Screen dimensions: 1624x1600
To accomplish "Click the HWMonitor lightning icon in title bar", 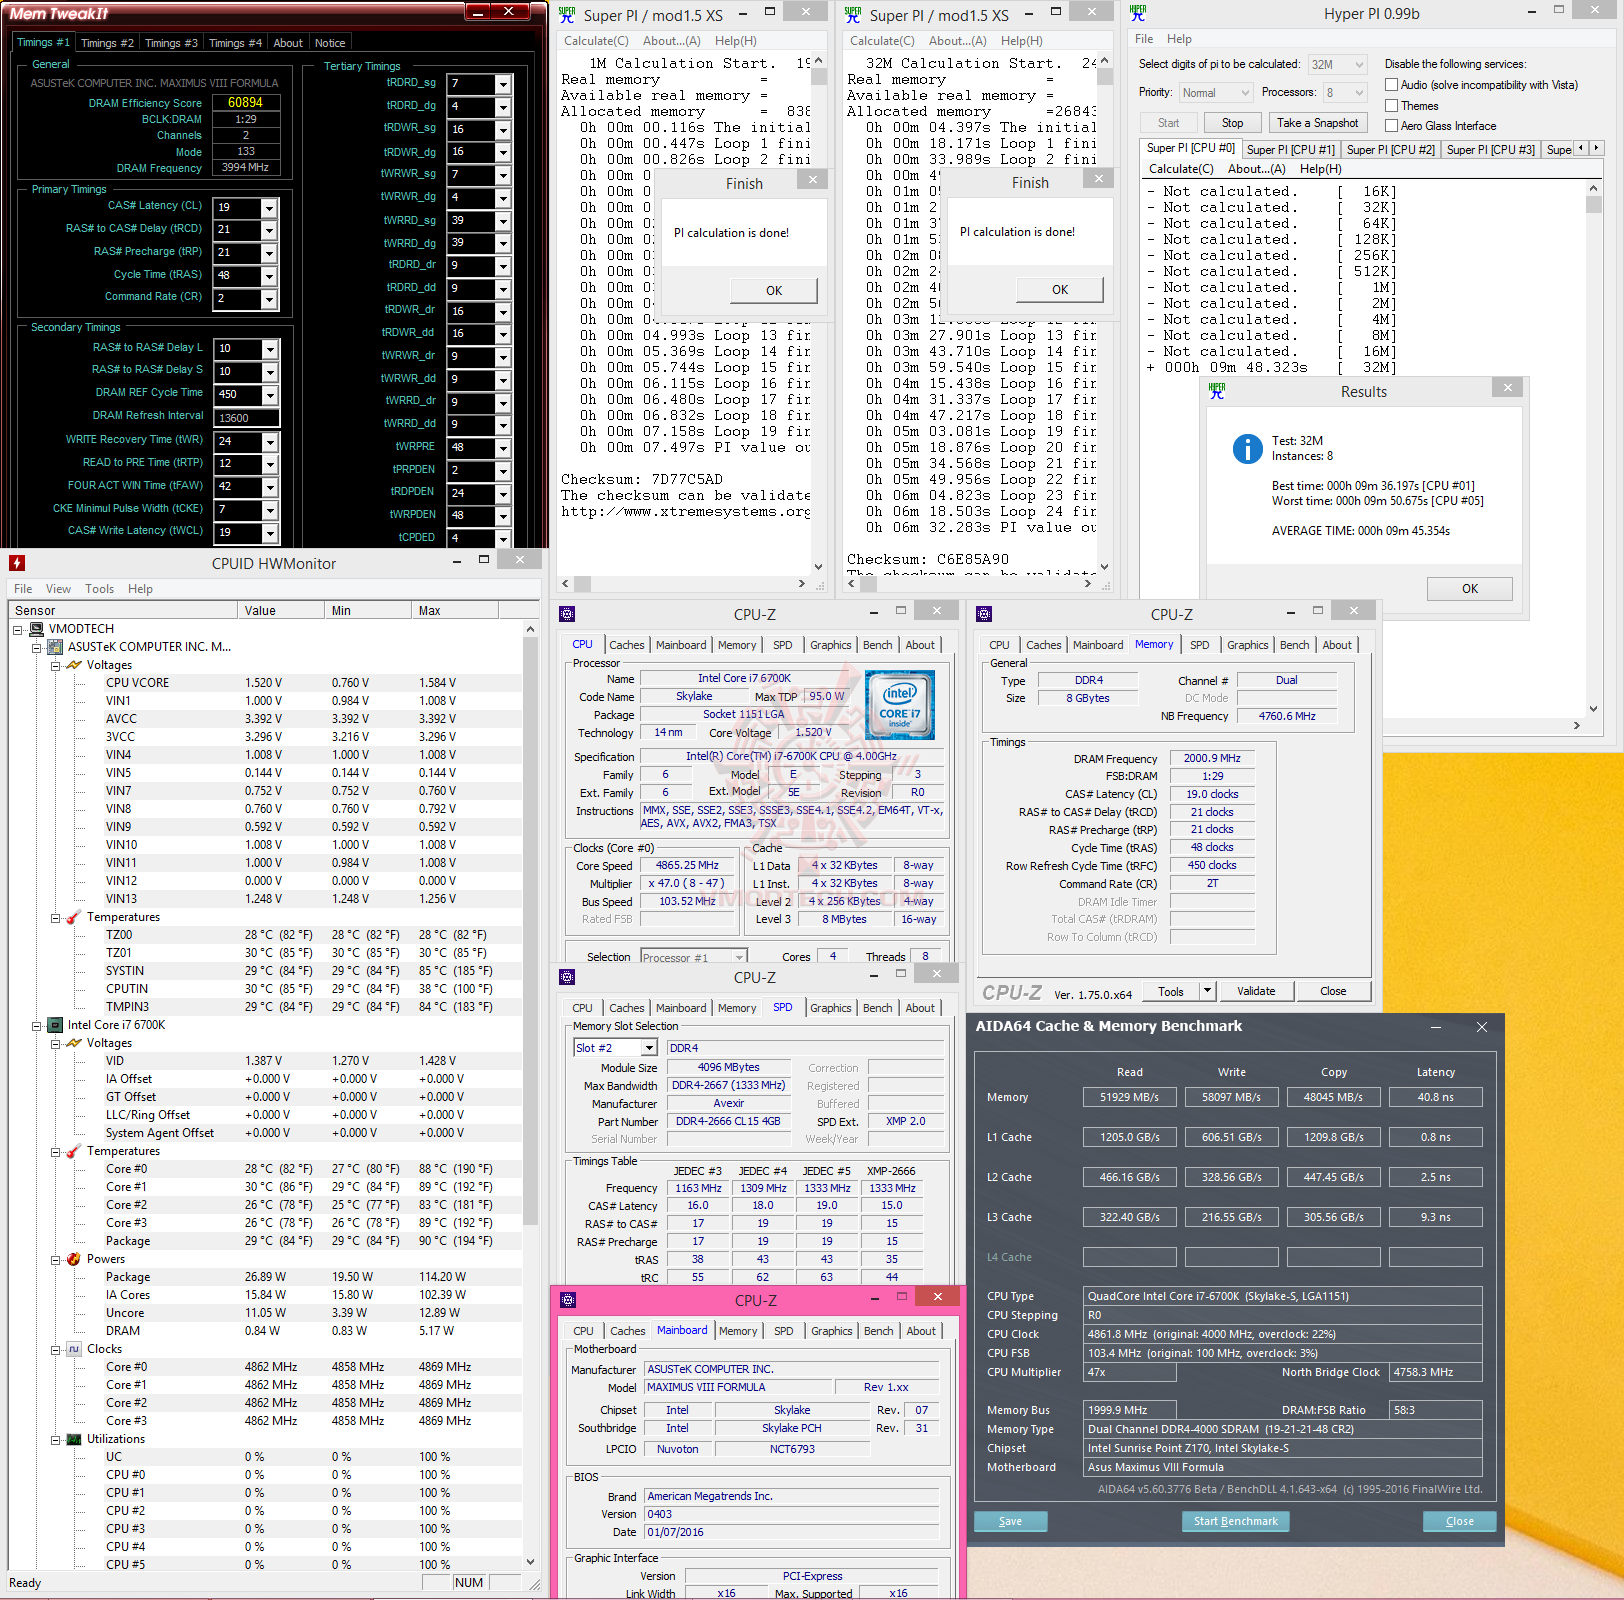I will point(17,563).
